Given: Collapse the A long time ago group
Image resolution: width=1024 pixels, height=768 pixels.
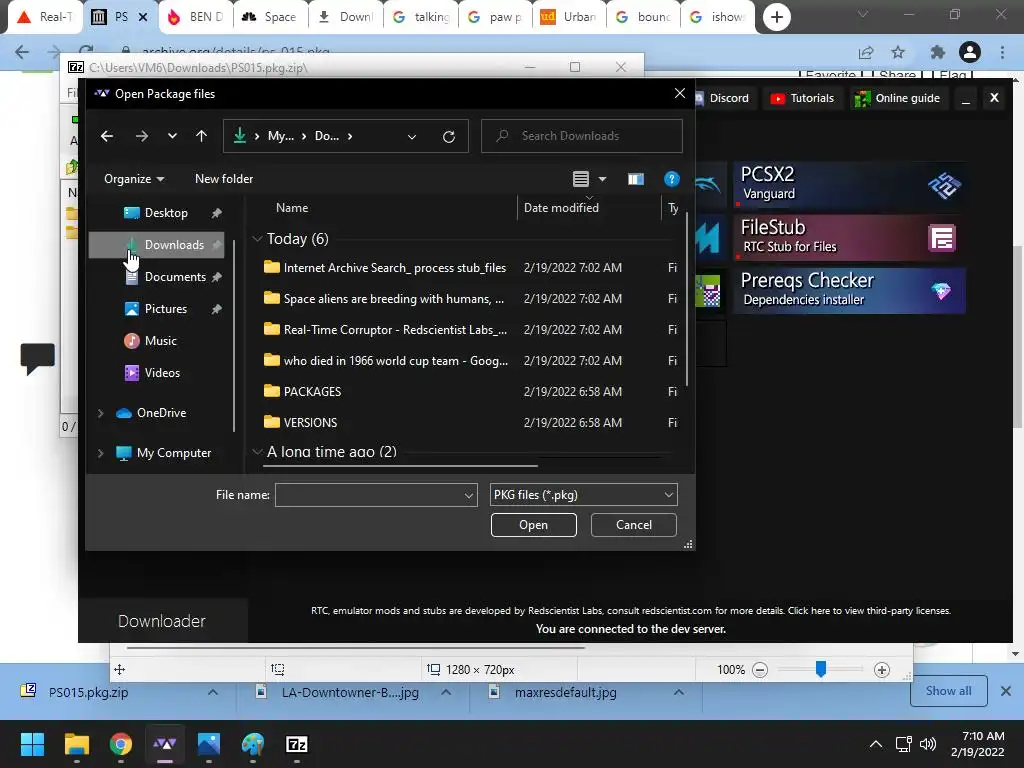Looking at the screenshot, I should pos(257,451).
